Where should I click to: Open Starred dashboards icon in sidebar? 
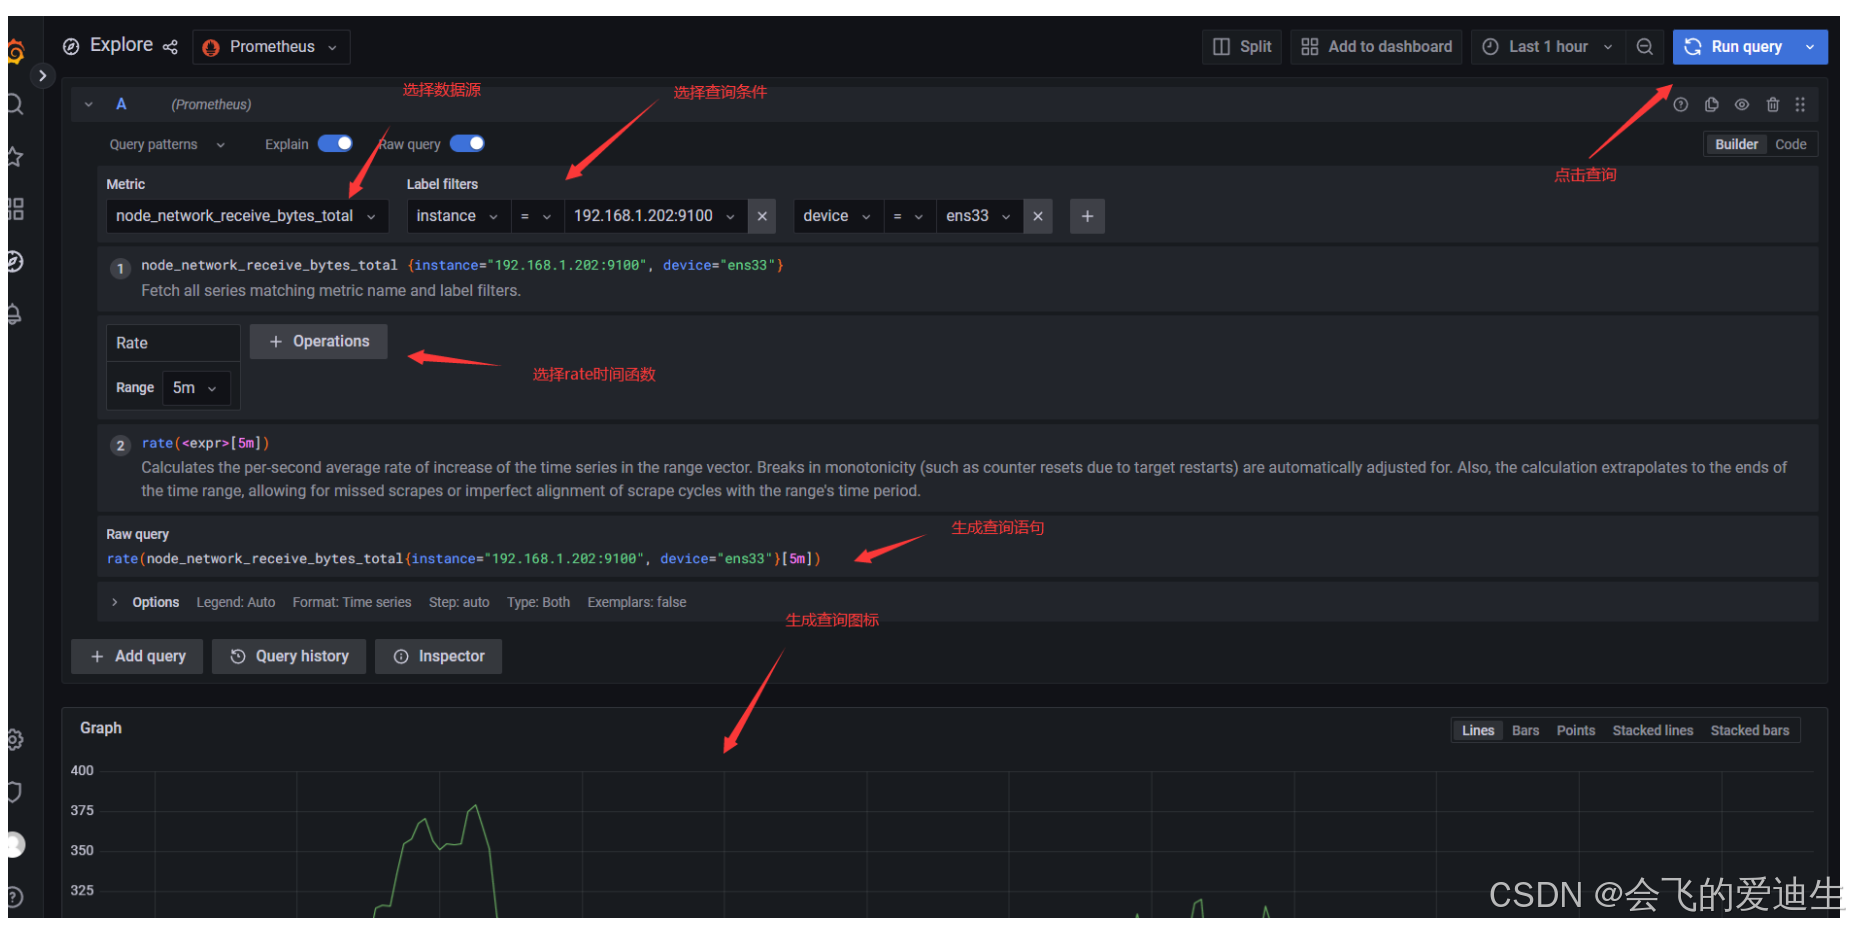click(15, 157)
